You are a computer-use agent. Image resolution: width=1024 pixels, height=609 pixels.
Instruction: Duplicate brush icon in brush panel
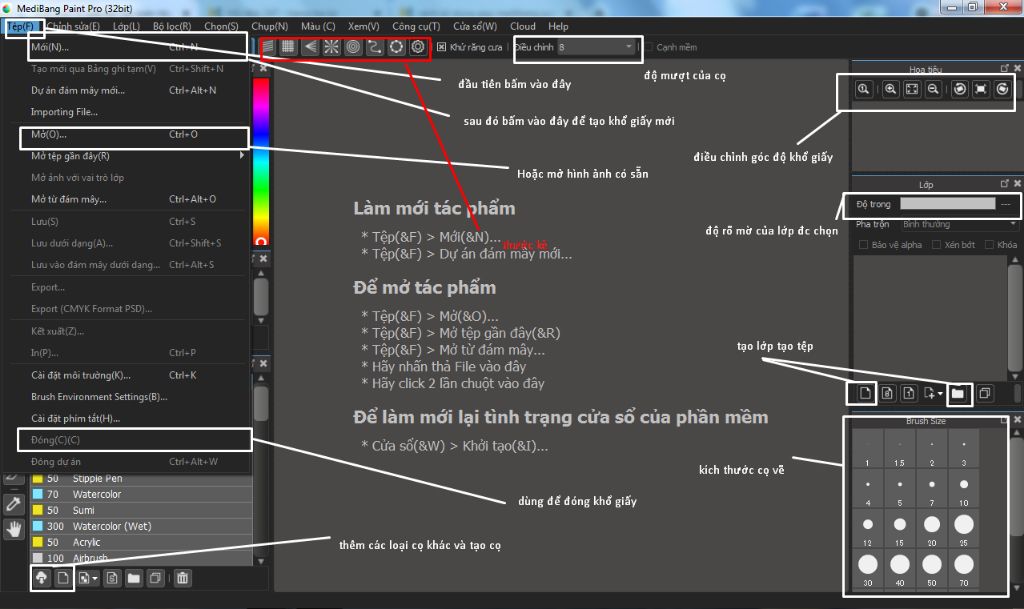[155, 578]
